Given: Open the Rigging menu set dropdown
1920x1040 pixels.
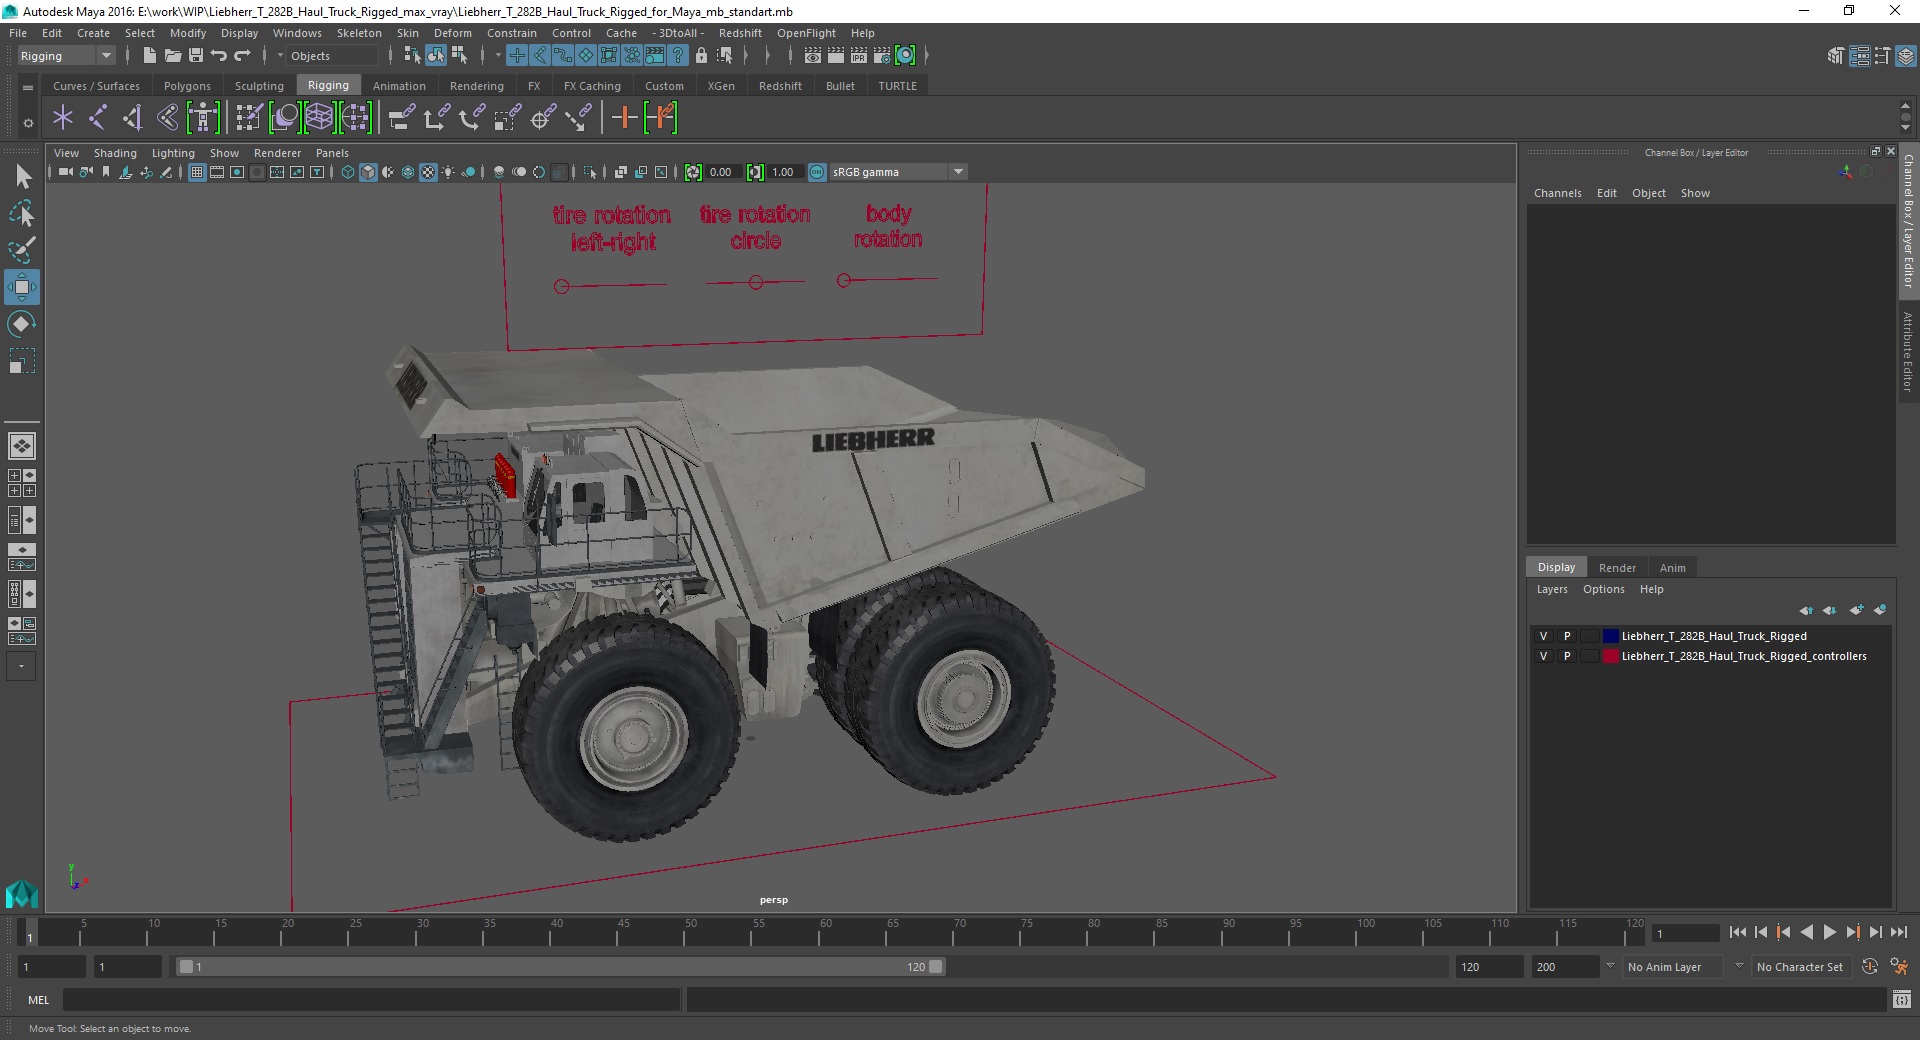Looking at the screenshot, I should coord(66,56).
